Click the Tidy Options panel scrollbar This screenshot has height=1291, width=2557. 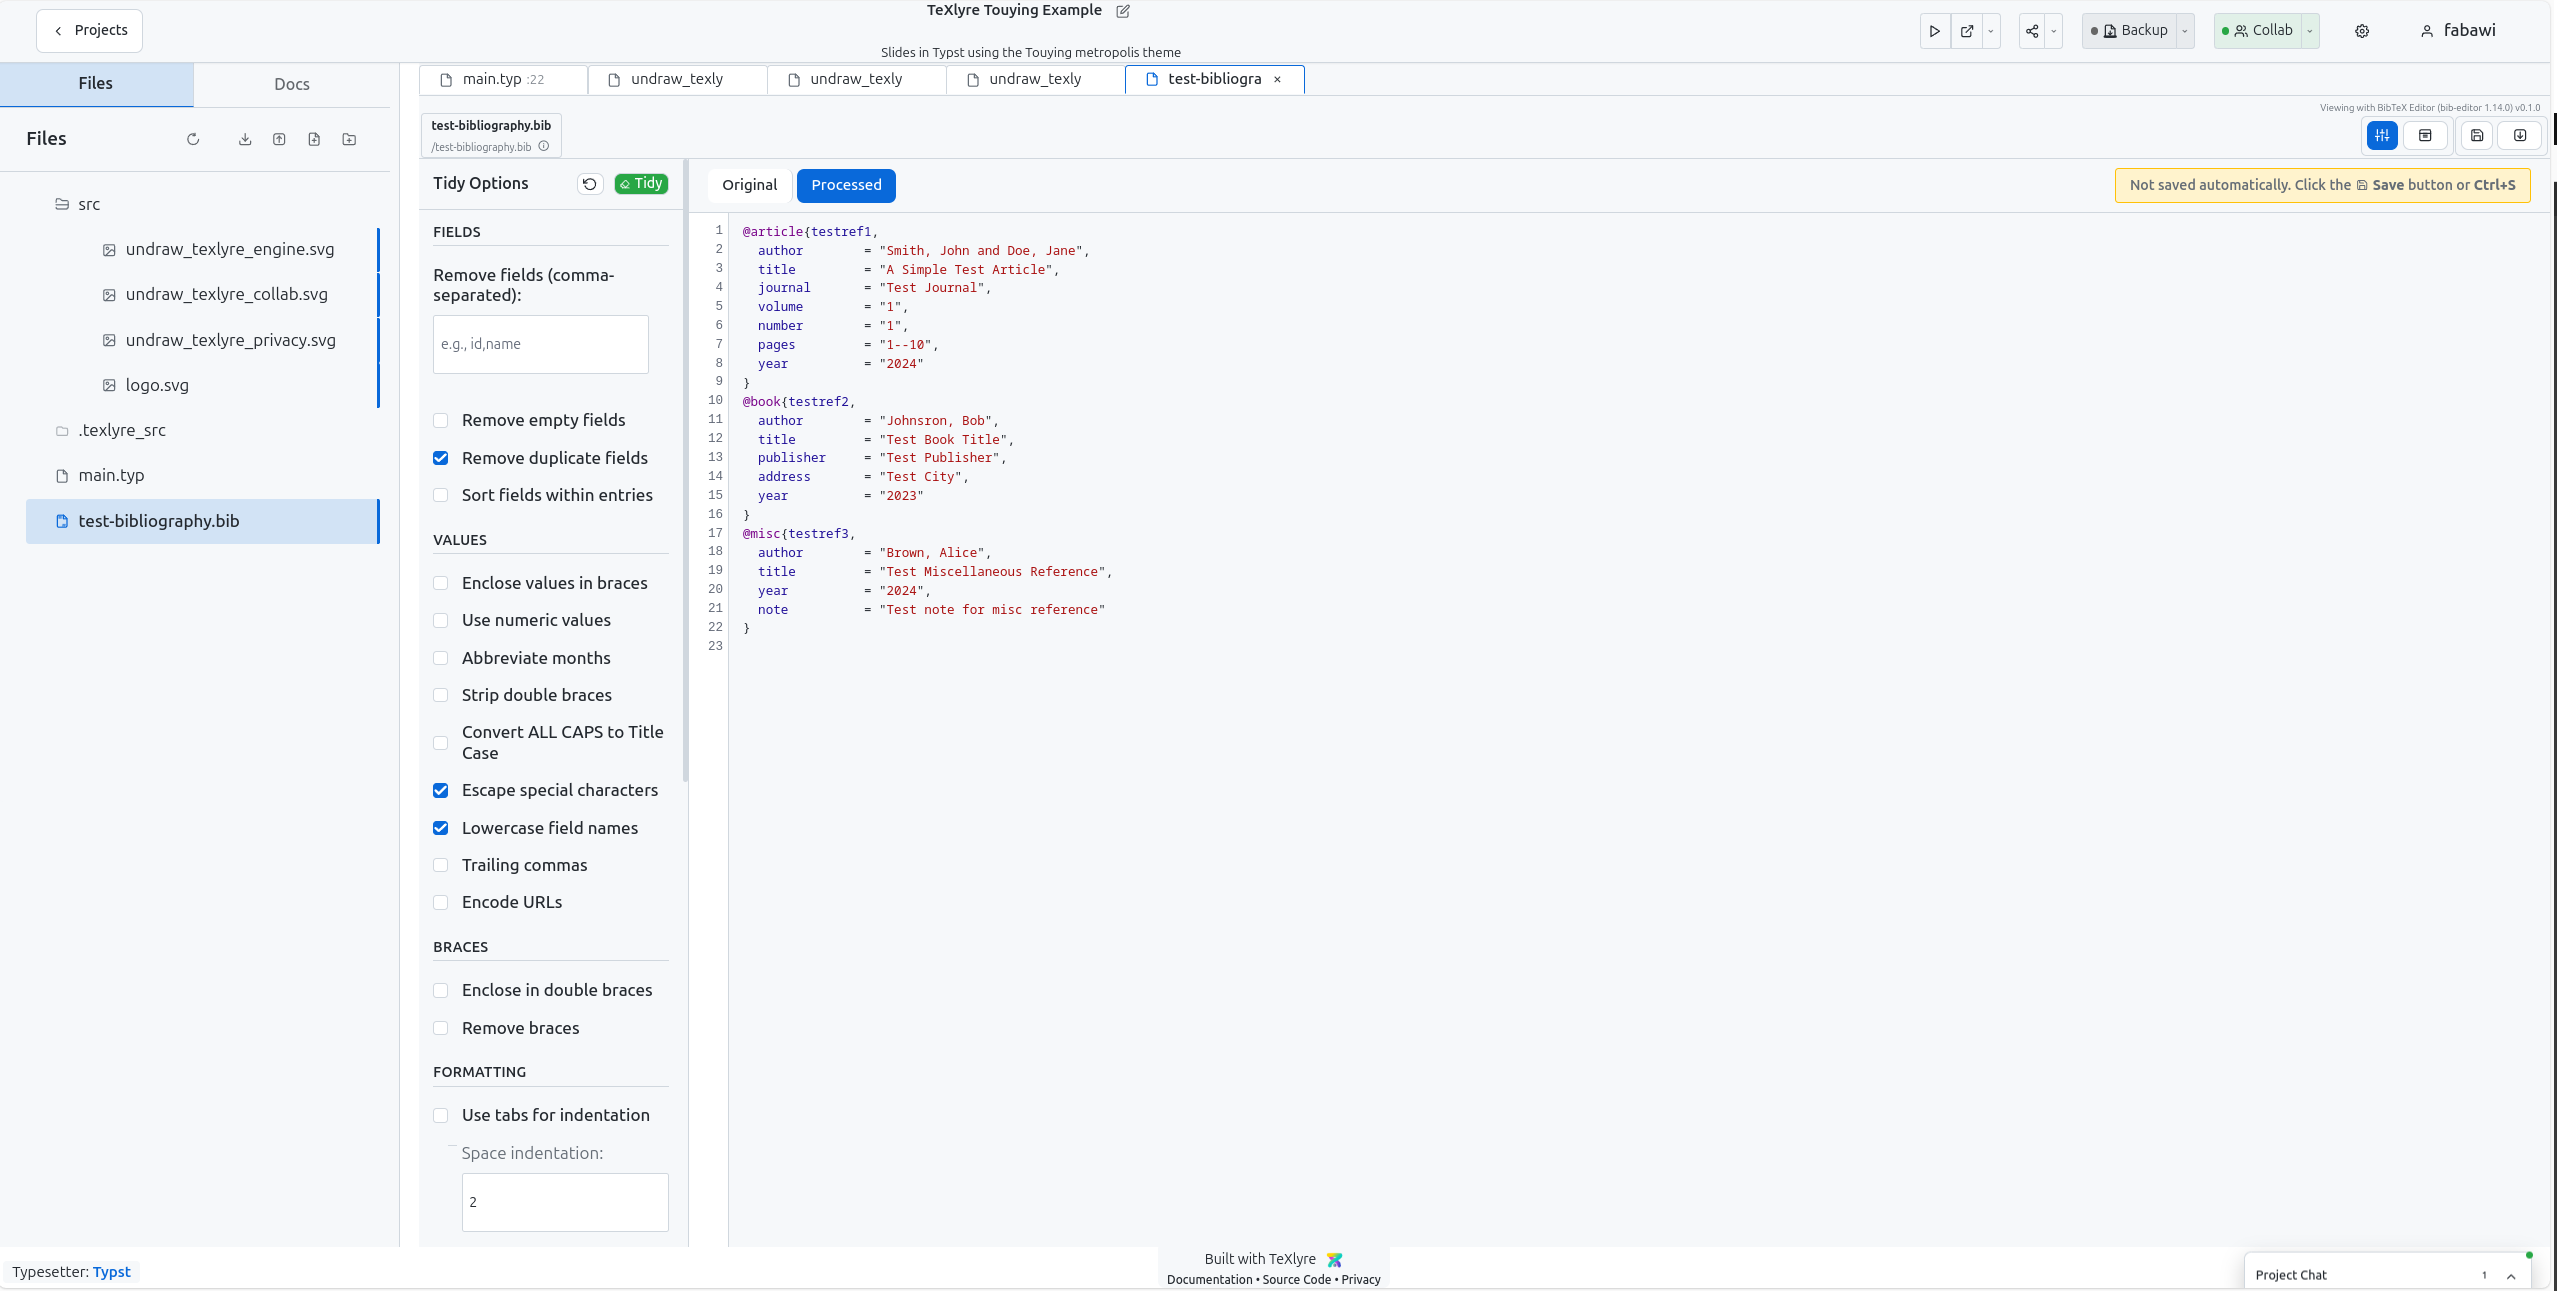coord(685,470)
